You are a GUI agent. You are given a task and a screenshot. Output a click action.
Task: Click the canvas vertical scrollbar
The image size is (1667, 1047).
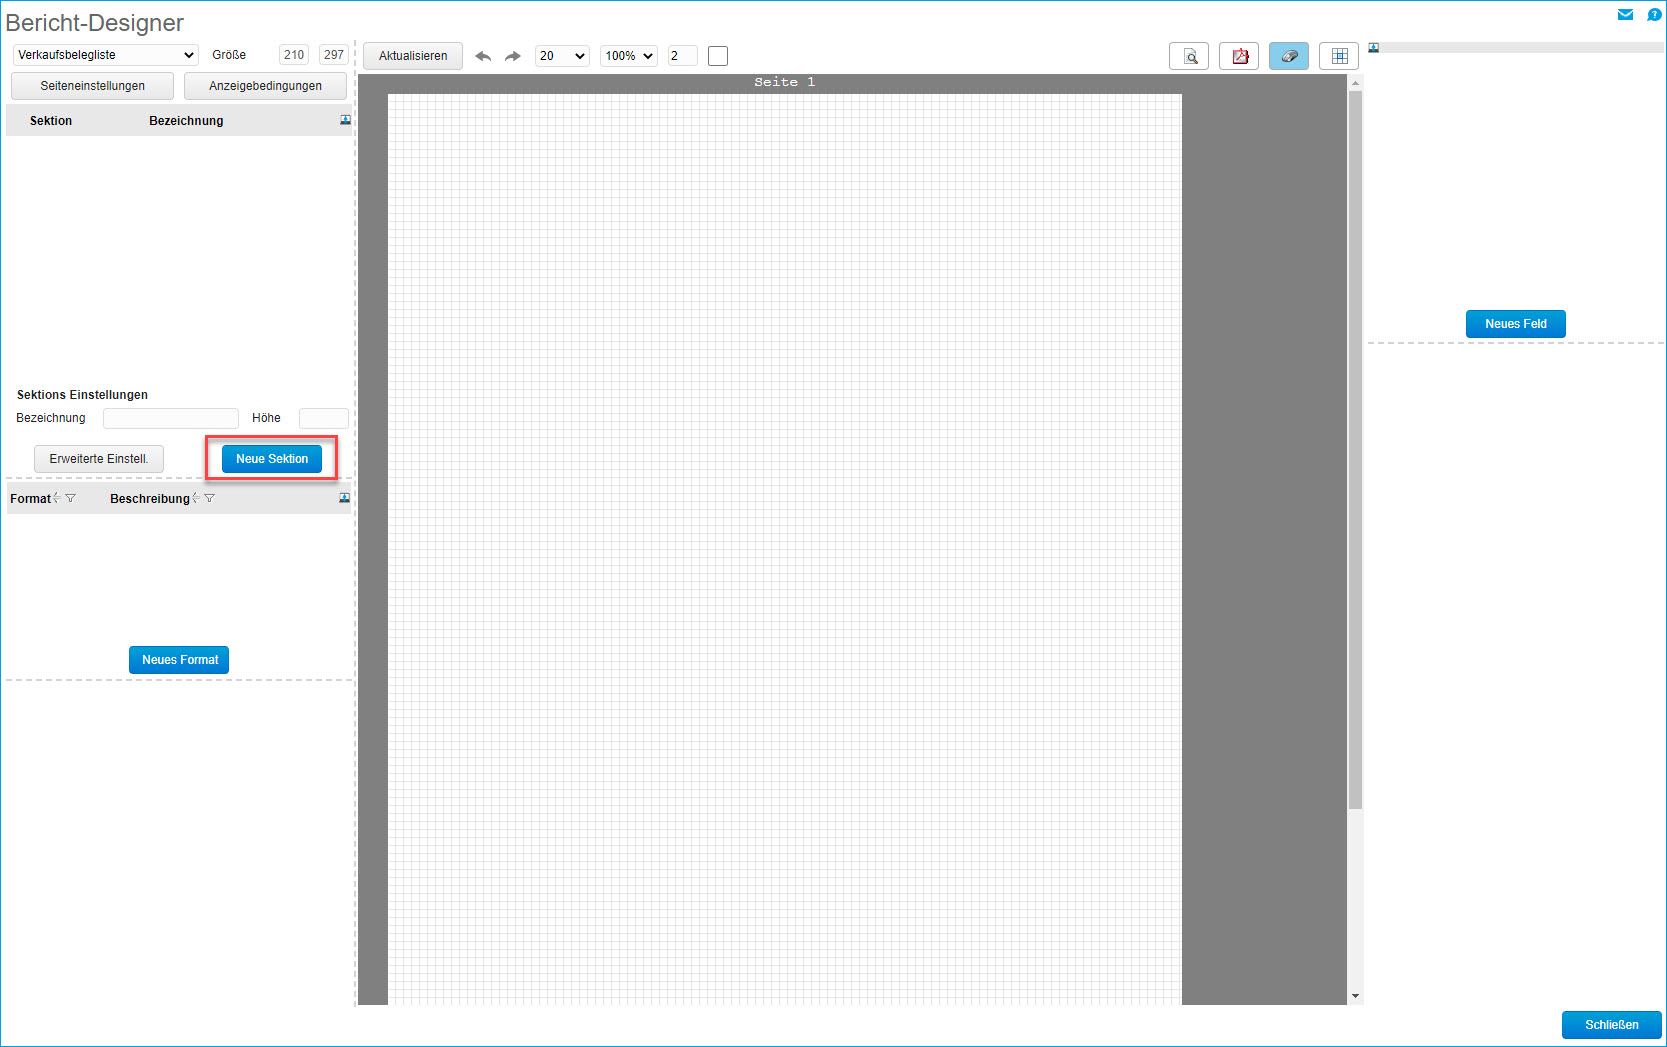[x=1355, y=450]
